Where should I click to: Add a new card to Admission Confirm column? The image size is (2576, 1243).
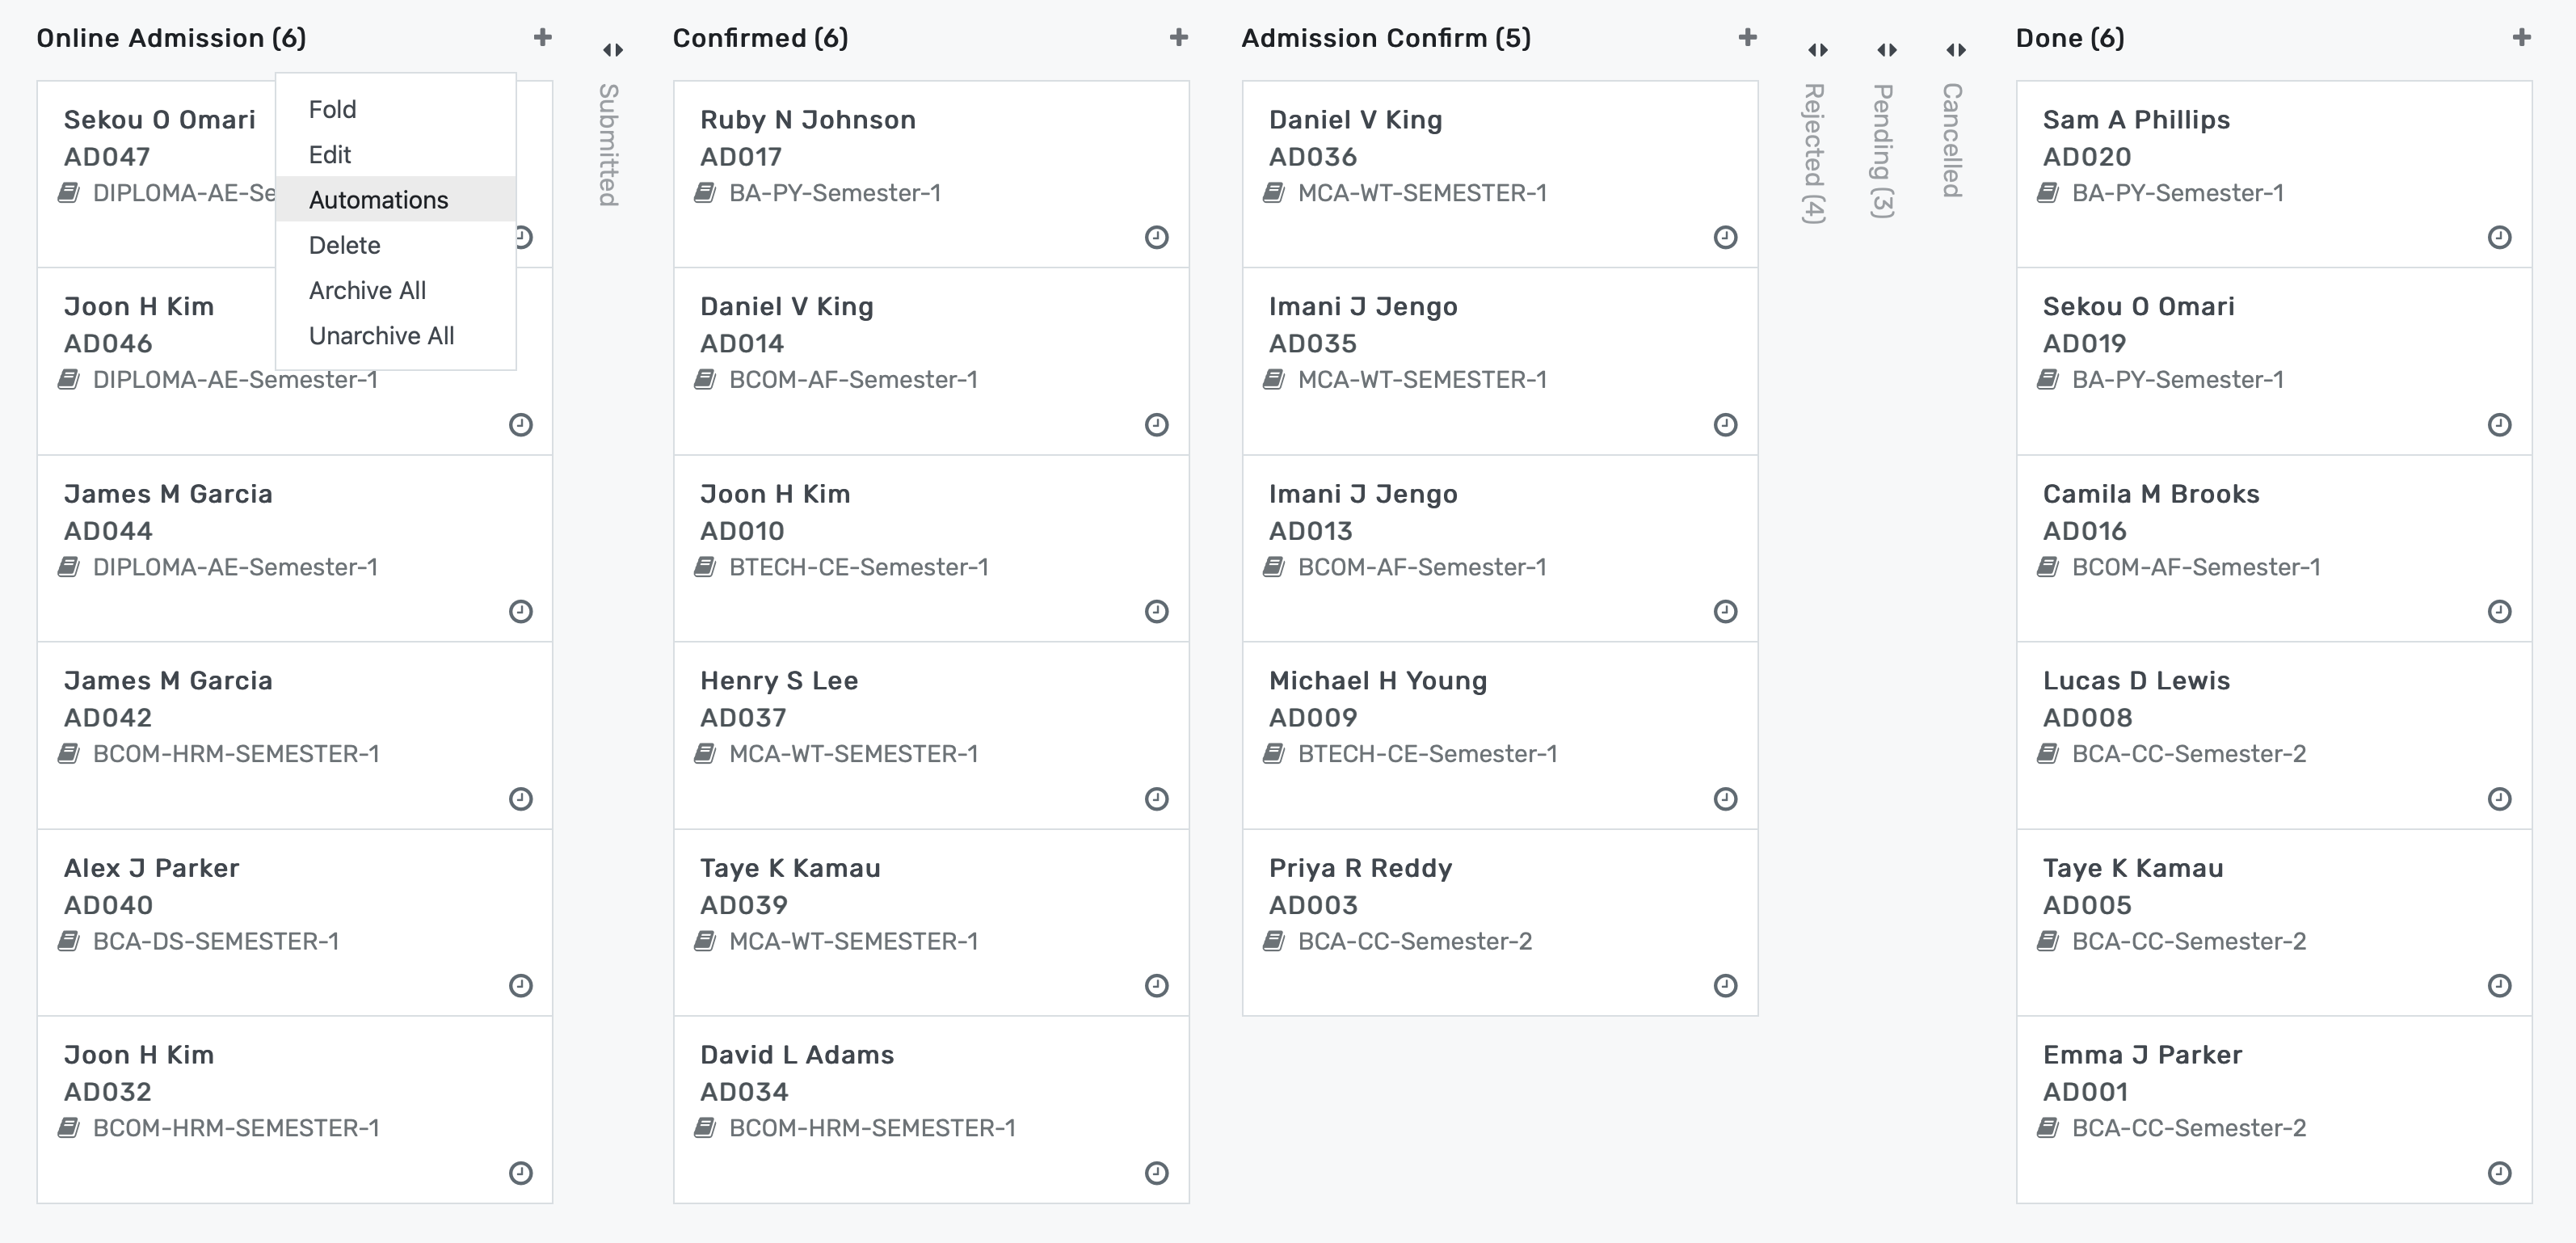[x=1746, y=37]
